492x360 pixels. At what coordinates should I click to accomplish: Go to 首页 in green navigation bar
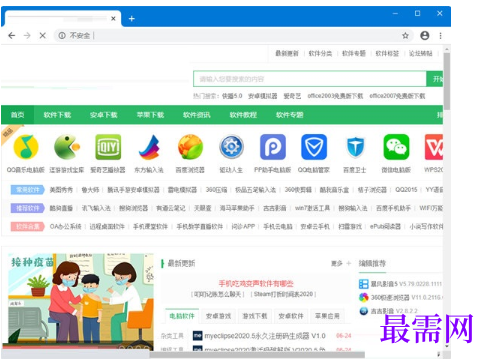tap(17, 115)
